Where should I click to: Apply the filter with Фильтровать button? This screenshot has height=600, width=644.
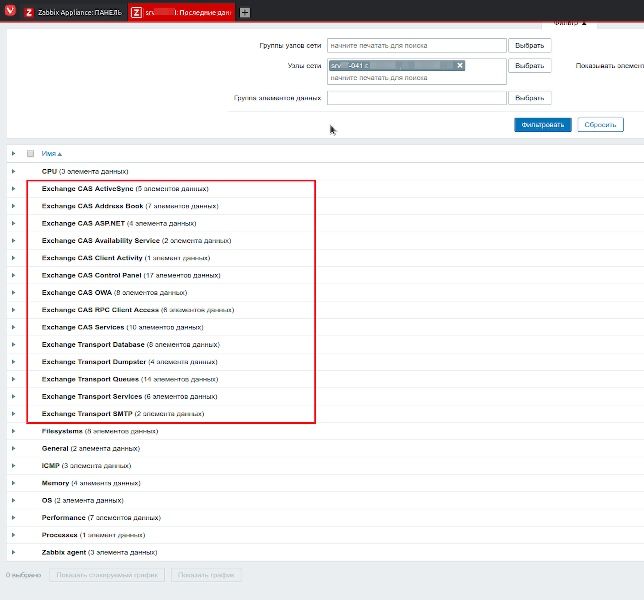coord(543,125)
